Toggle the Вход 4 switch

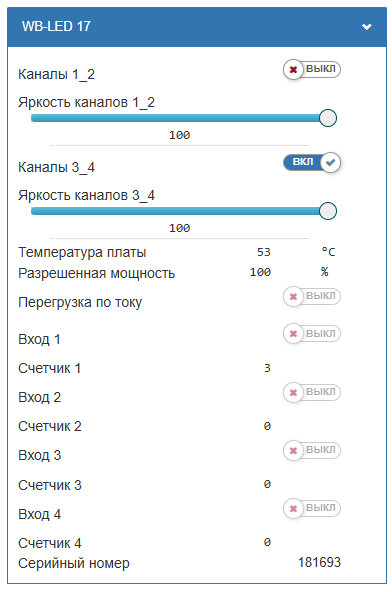click(x=312, y=508)
